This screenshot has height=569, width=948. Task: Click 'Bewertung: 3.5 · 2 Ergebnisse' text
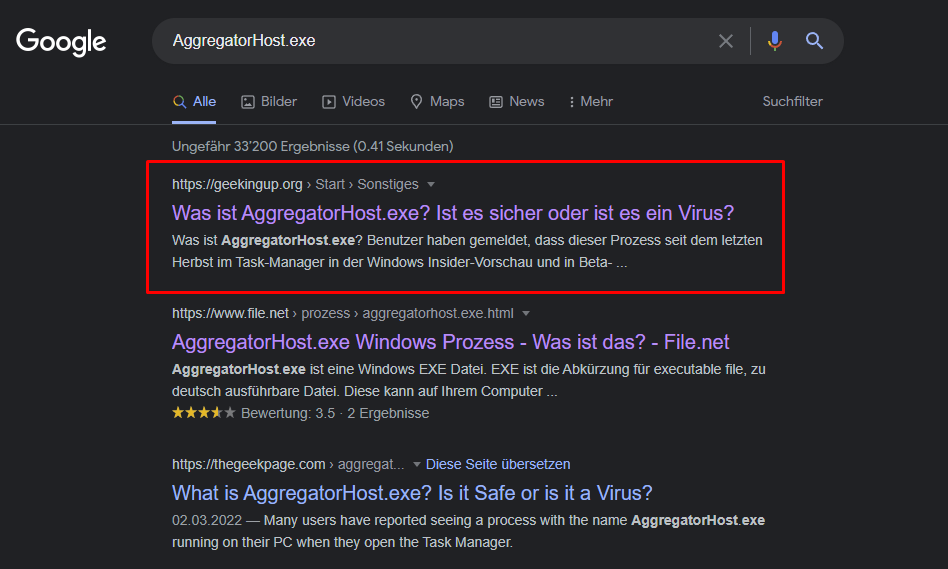pos(335,413)
